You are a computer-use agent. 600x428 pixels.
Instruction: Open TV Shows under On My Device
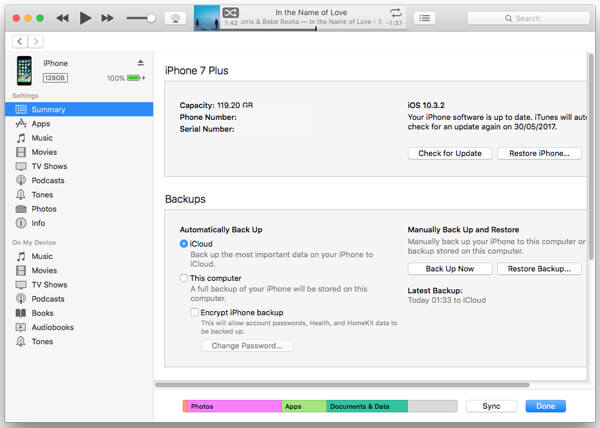[x=79, y=285]
